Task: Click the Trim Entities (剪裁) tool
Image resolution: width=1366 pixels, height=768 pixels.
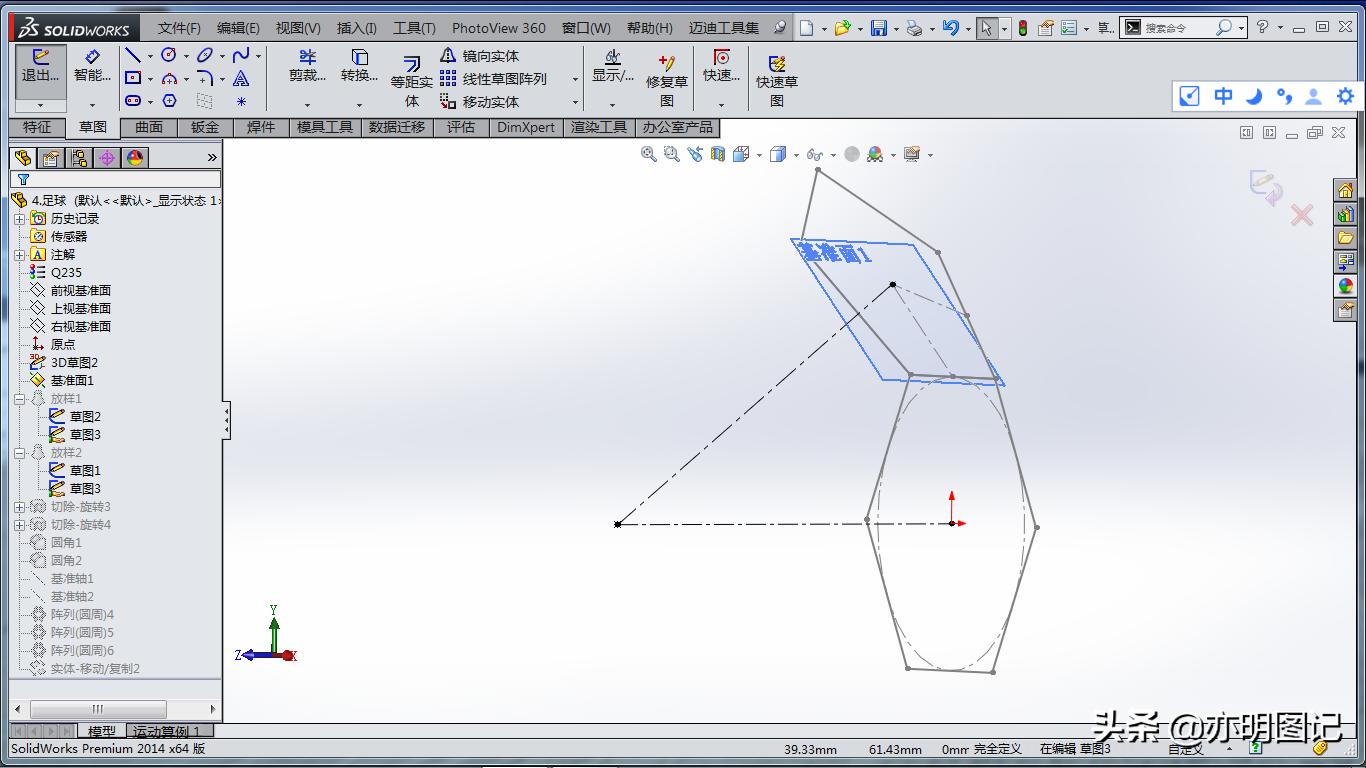Action: [x=307, y=66]
